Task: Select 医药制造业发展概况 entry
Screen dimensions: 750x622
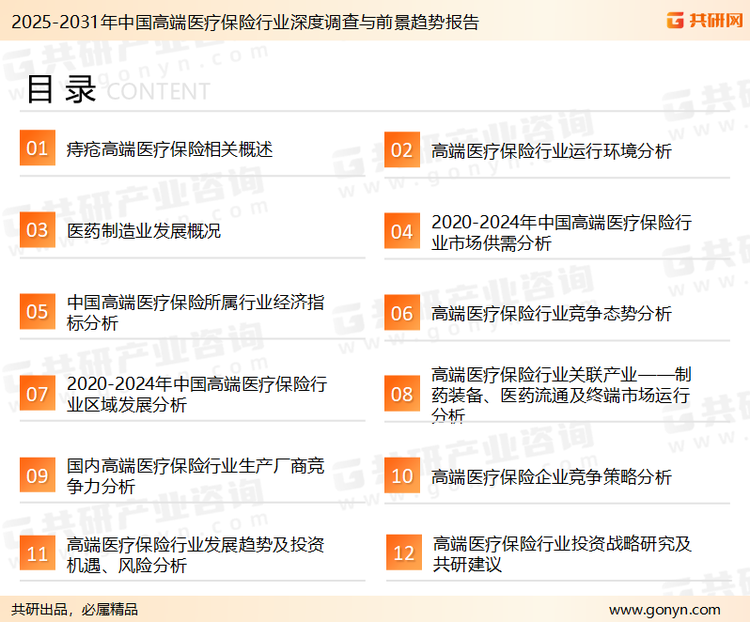Action: tap(144, 231)
